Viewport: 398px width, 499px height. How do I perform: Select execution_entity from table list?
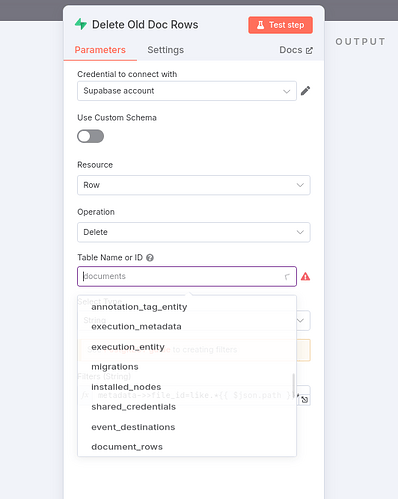click(187, 347)
